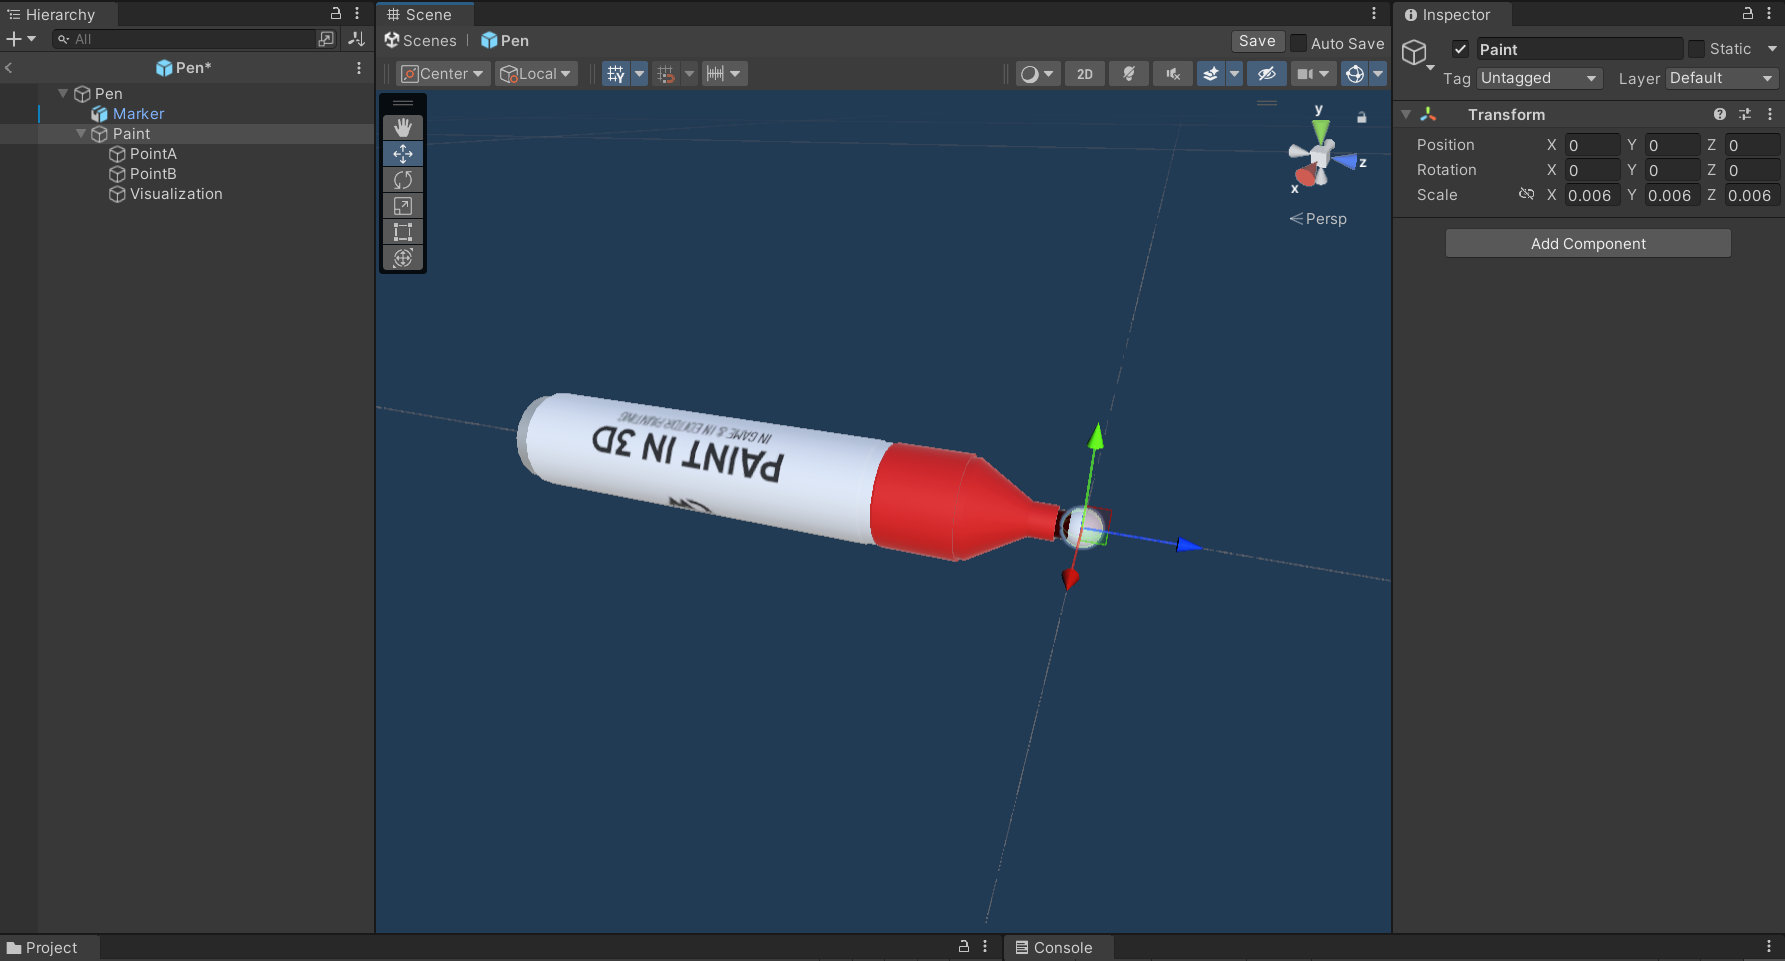Open the Layer dropdown showing Default
1785x961 pixels.
[1720, 78]
